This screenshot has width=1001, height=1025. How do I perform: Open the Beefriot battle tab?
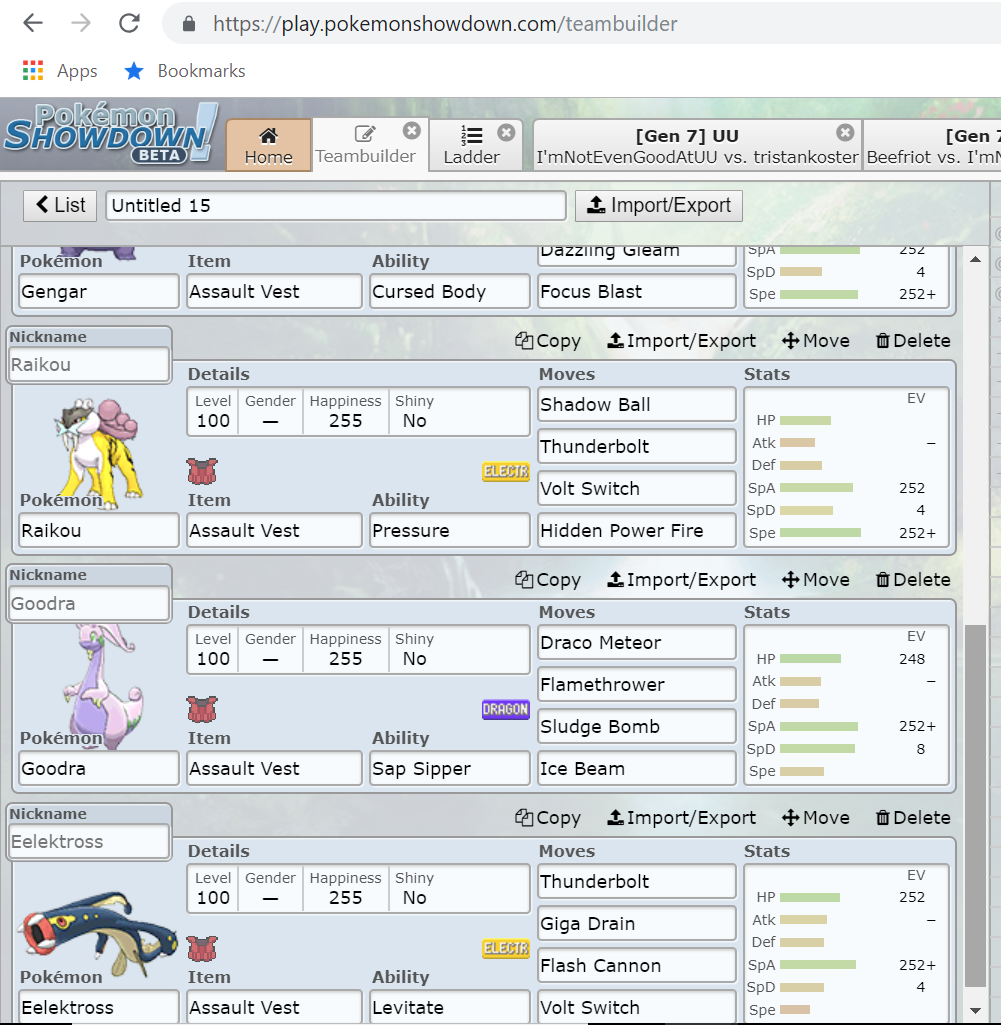click(933, 145)
